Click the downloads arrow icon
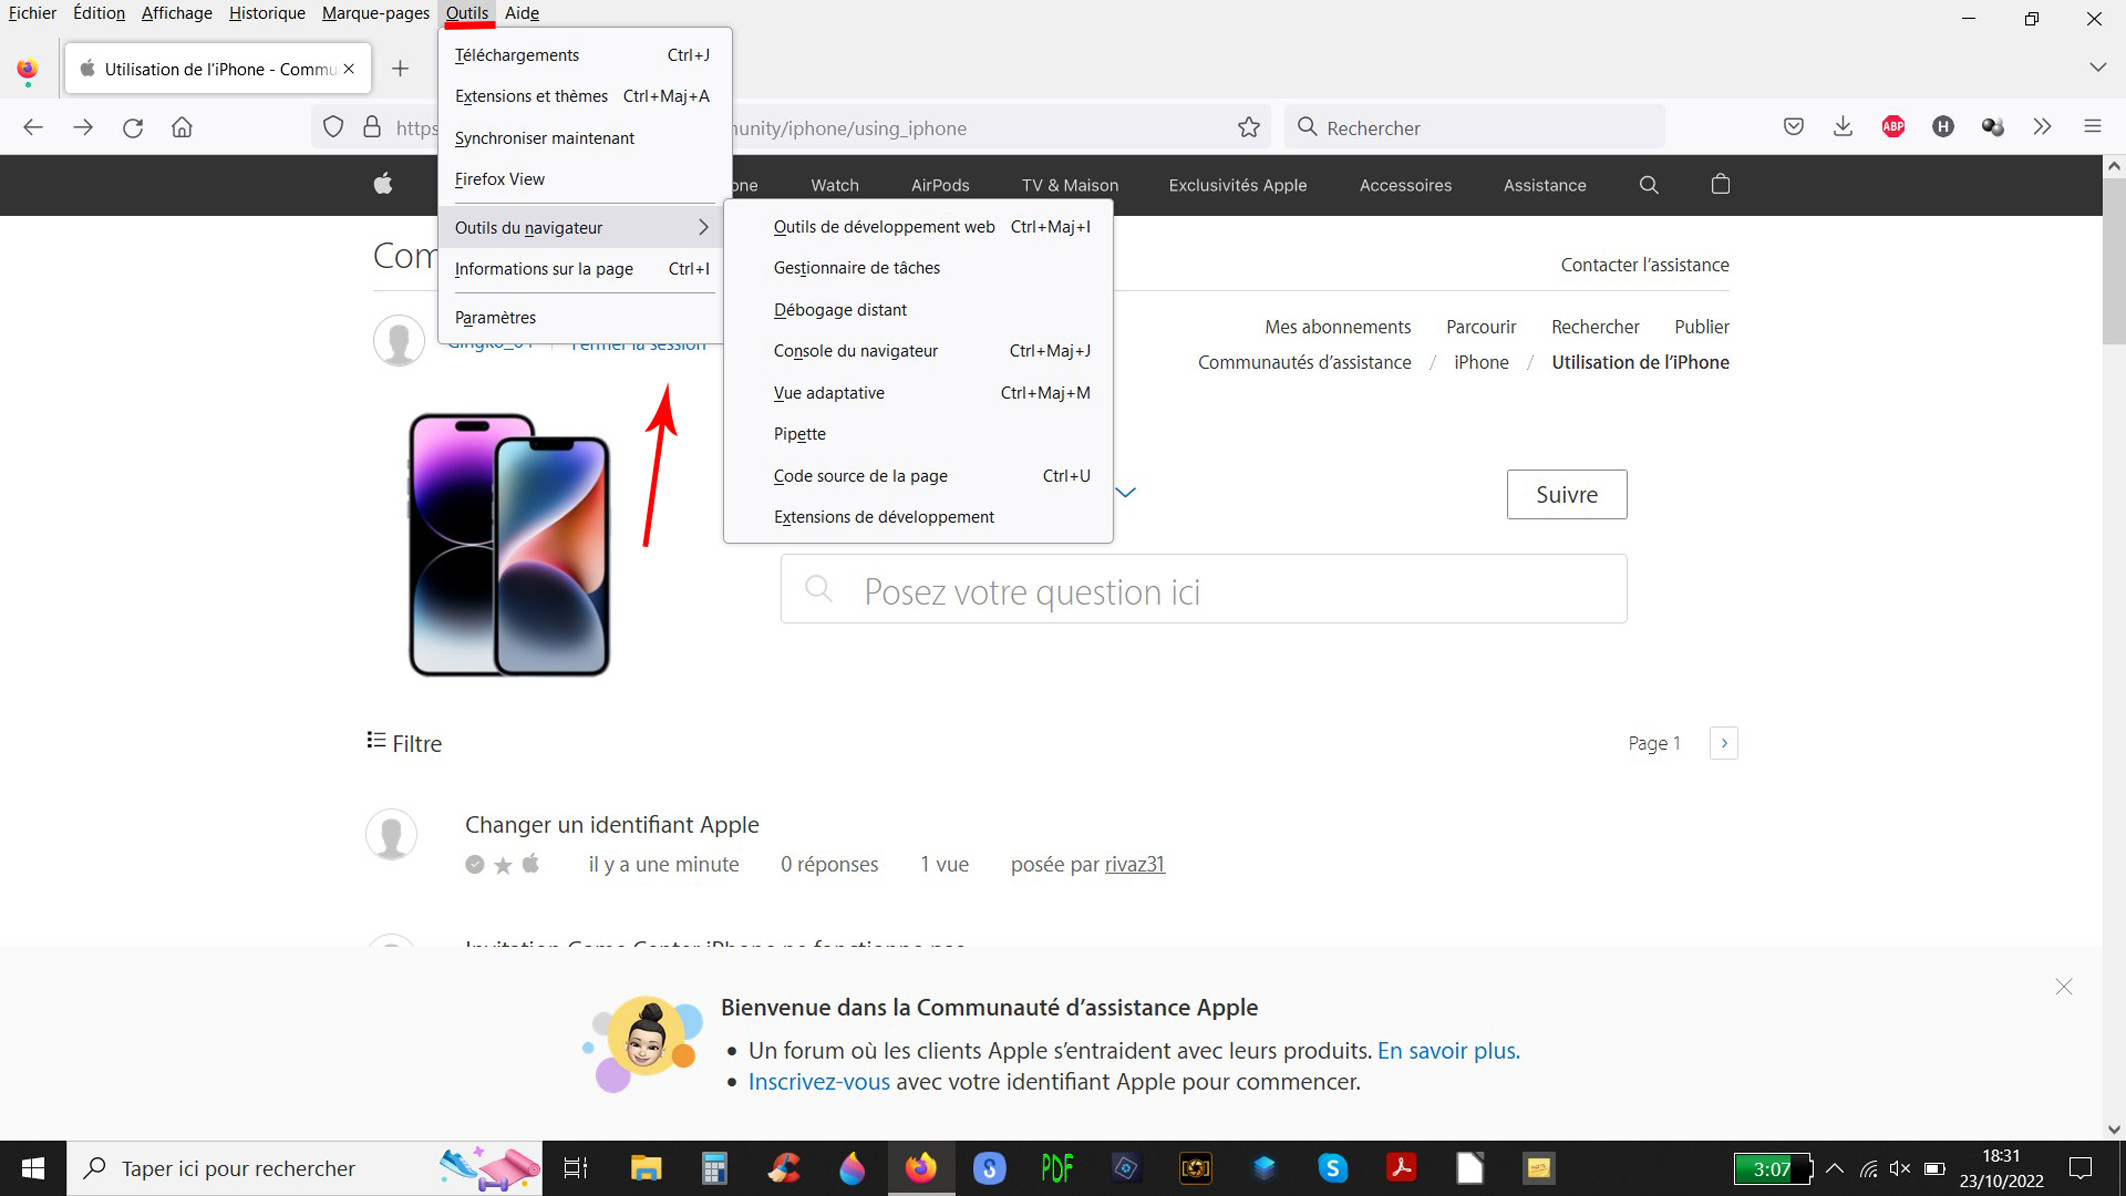 [1843, 127]
